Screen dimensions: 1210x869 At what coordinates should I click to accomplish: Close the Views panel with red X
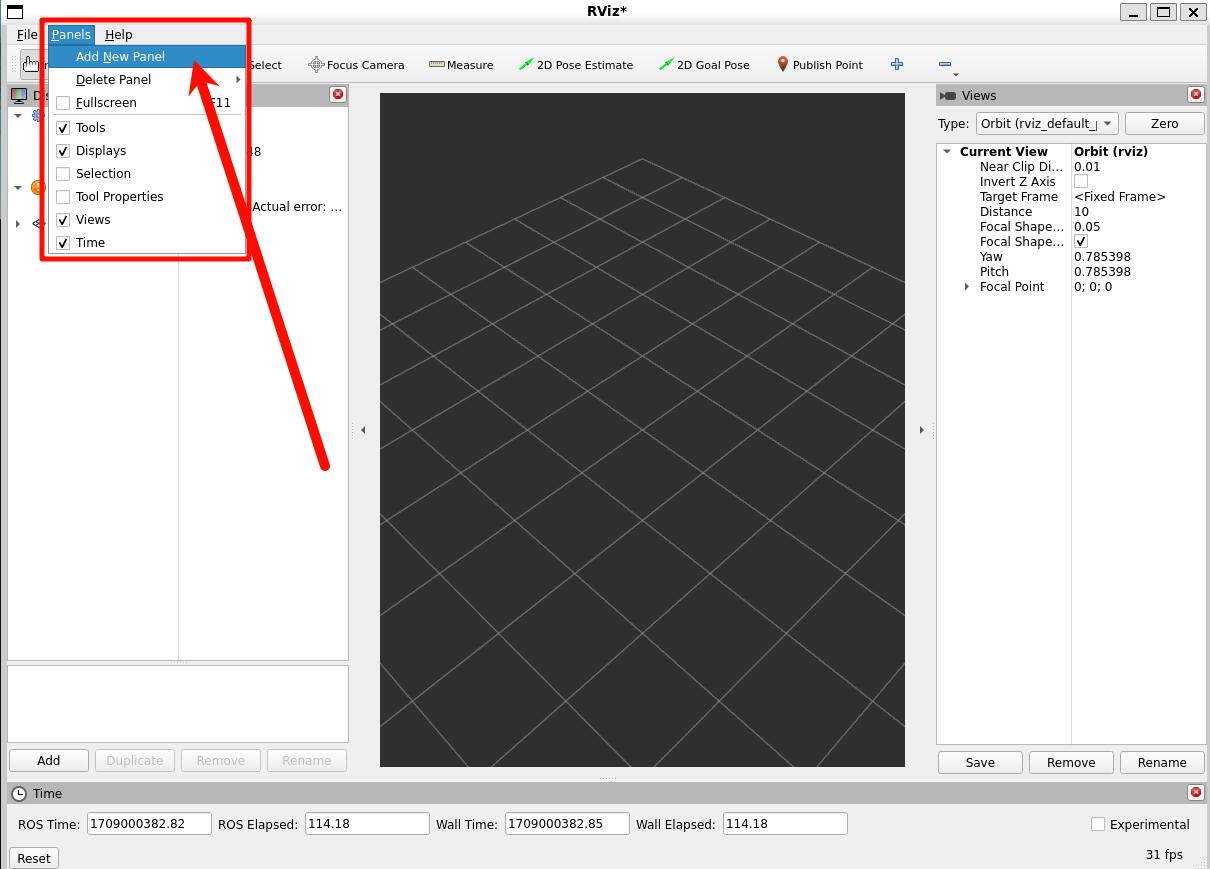(x=1195, y=94)
